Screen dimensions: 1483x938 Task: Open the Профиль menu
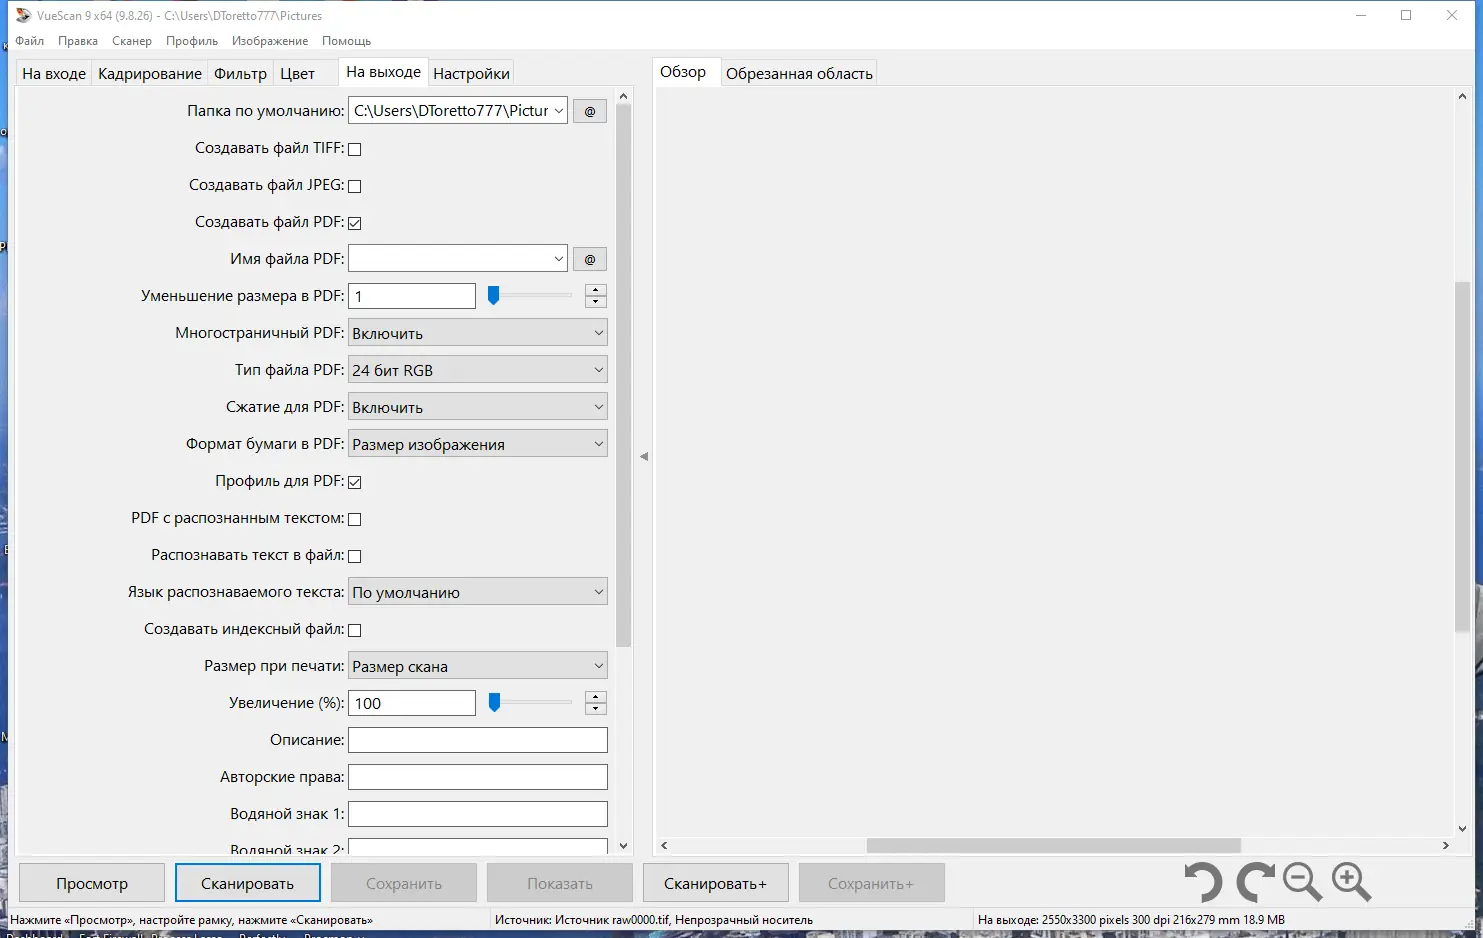(x=192, y=41)
